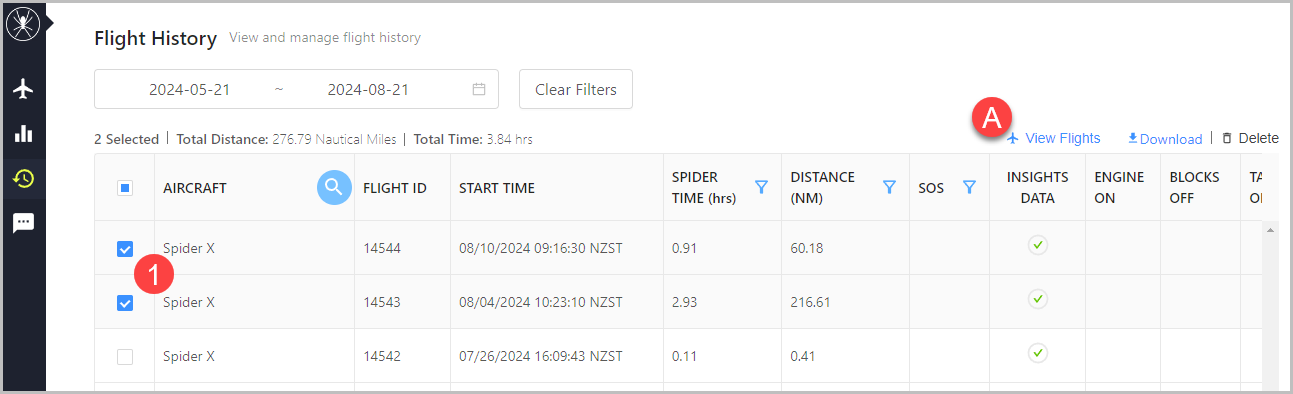Select the flight history clock sidebar icon
This screenshot has width=1293, height=394.
23,179
